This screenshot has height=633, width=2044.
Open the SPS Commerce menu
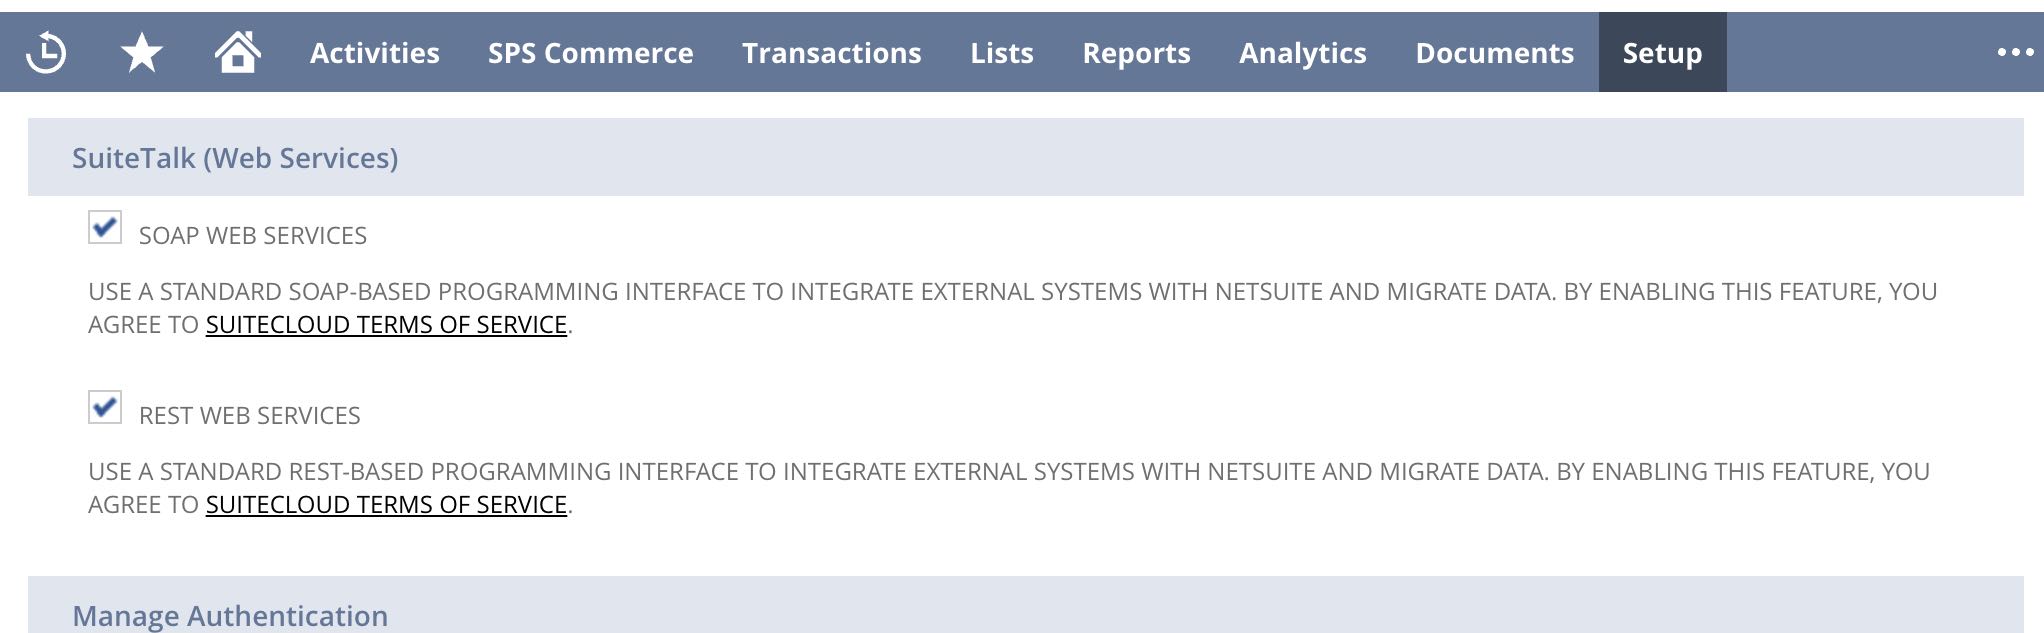click(590, 53)
